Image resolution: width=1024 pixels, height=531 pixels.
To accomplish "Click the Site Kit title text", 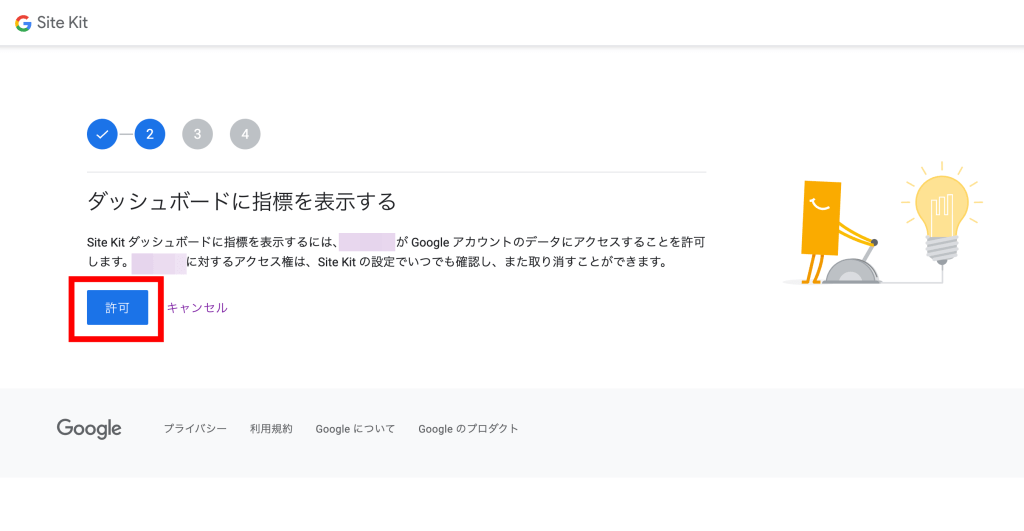I will pos(62,22).
